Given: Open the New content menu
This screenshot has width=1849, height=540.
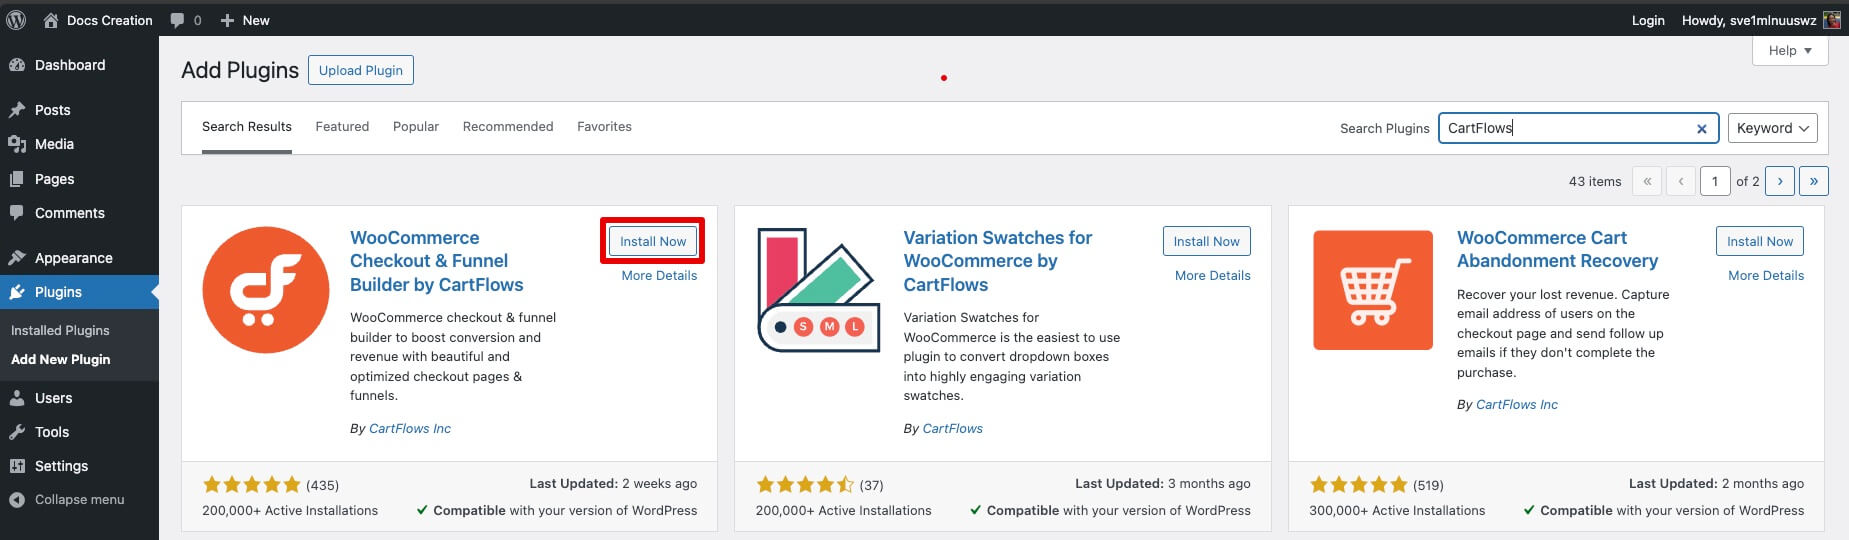Looking at the screenshot, I should click(x=245, y=20).
